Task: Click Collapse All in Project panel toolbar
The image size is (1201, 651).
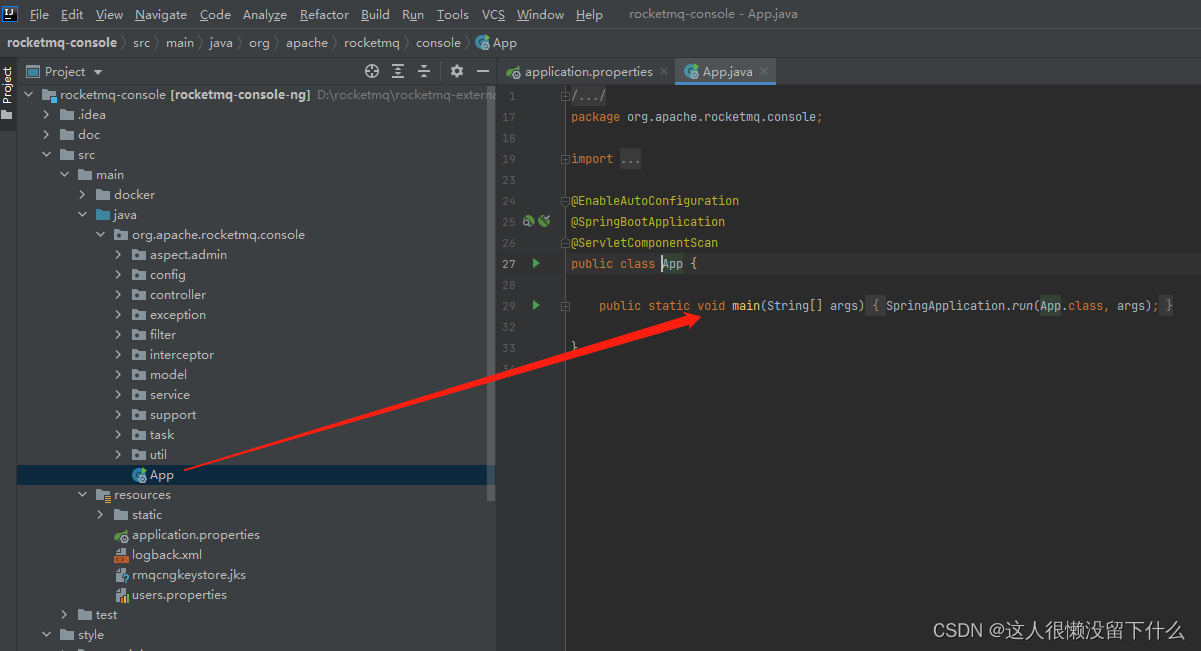Action: click(424, 71)
